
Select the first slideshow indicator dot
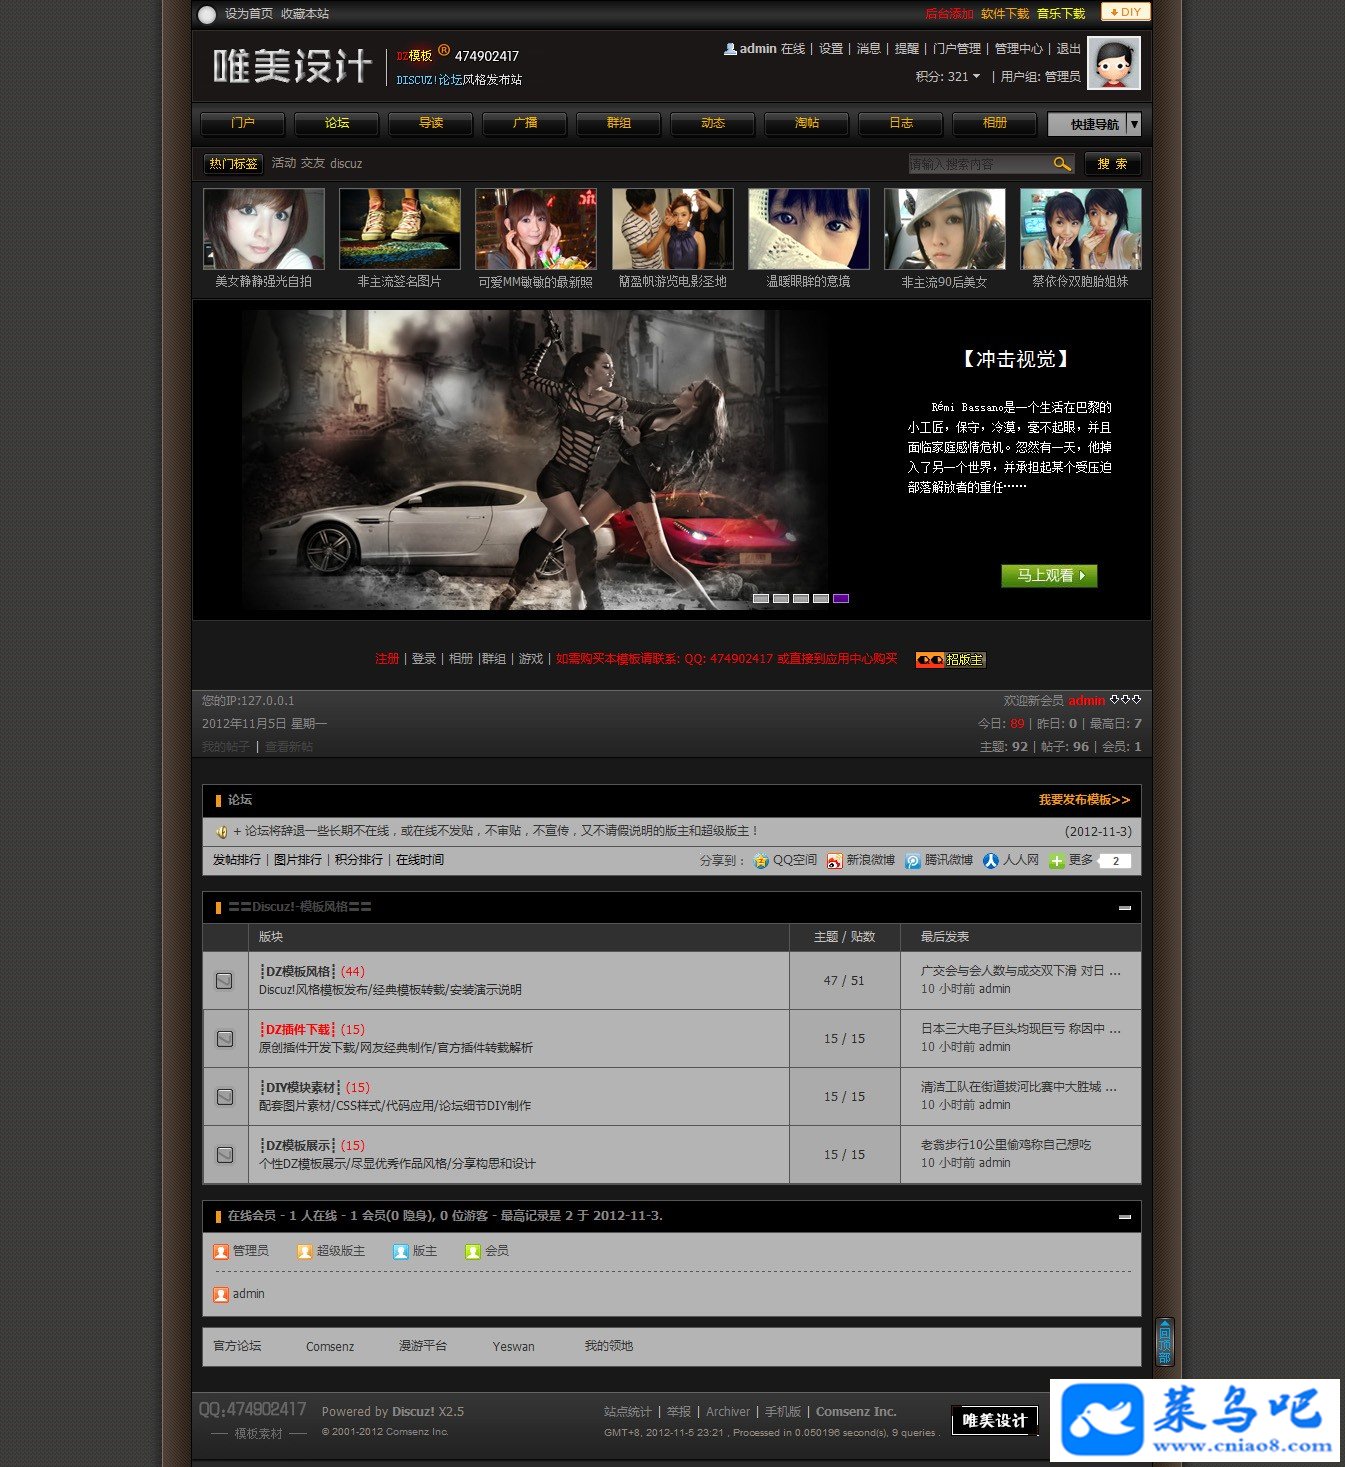[x=761, y=598]
